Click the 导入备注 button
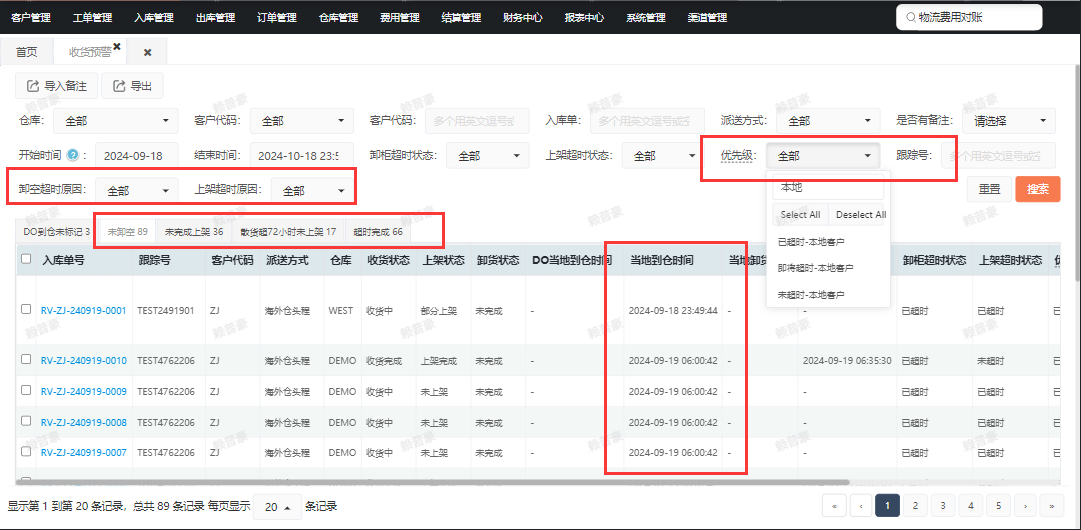This screenshot has width=1081, height=530. point(57,86)
